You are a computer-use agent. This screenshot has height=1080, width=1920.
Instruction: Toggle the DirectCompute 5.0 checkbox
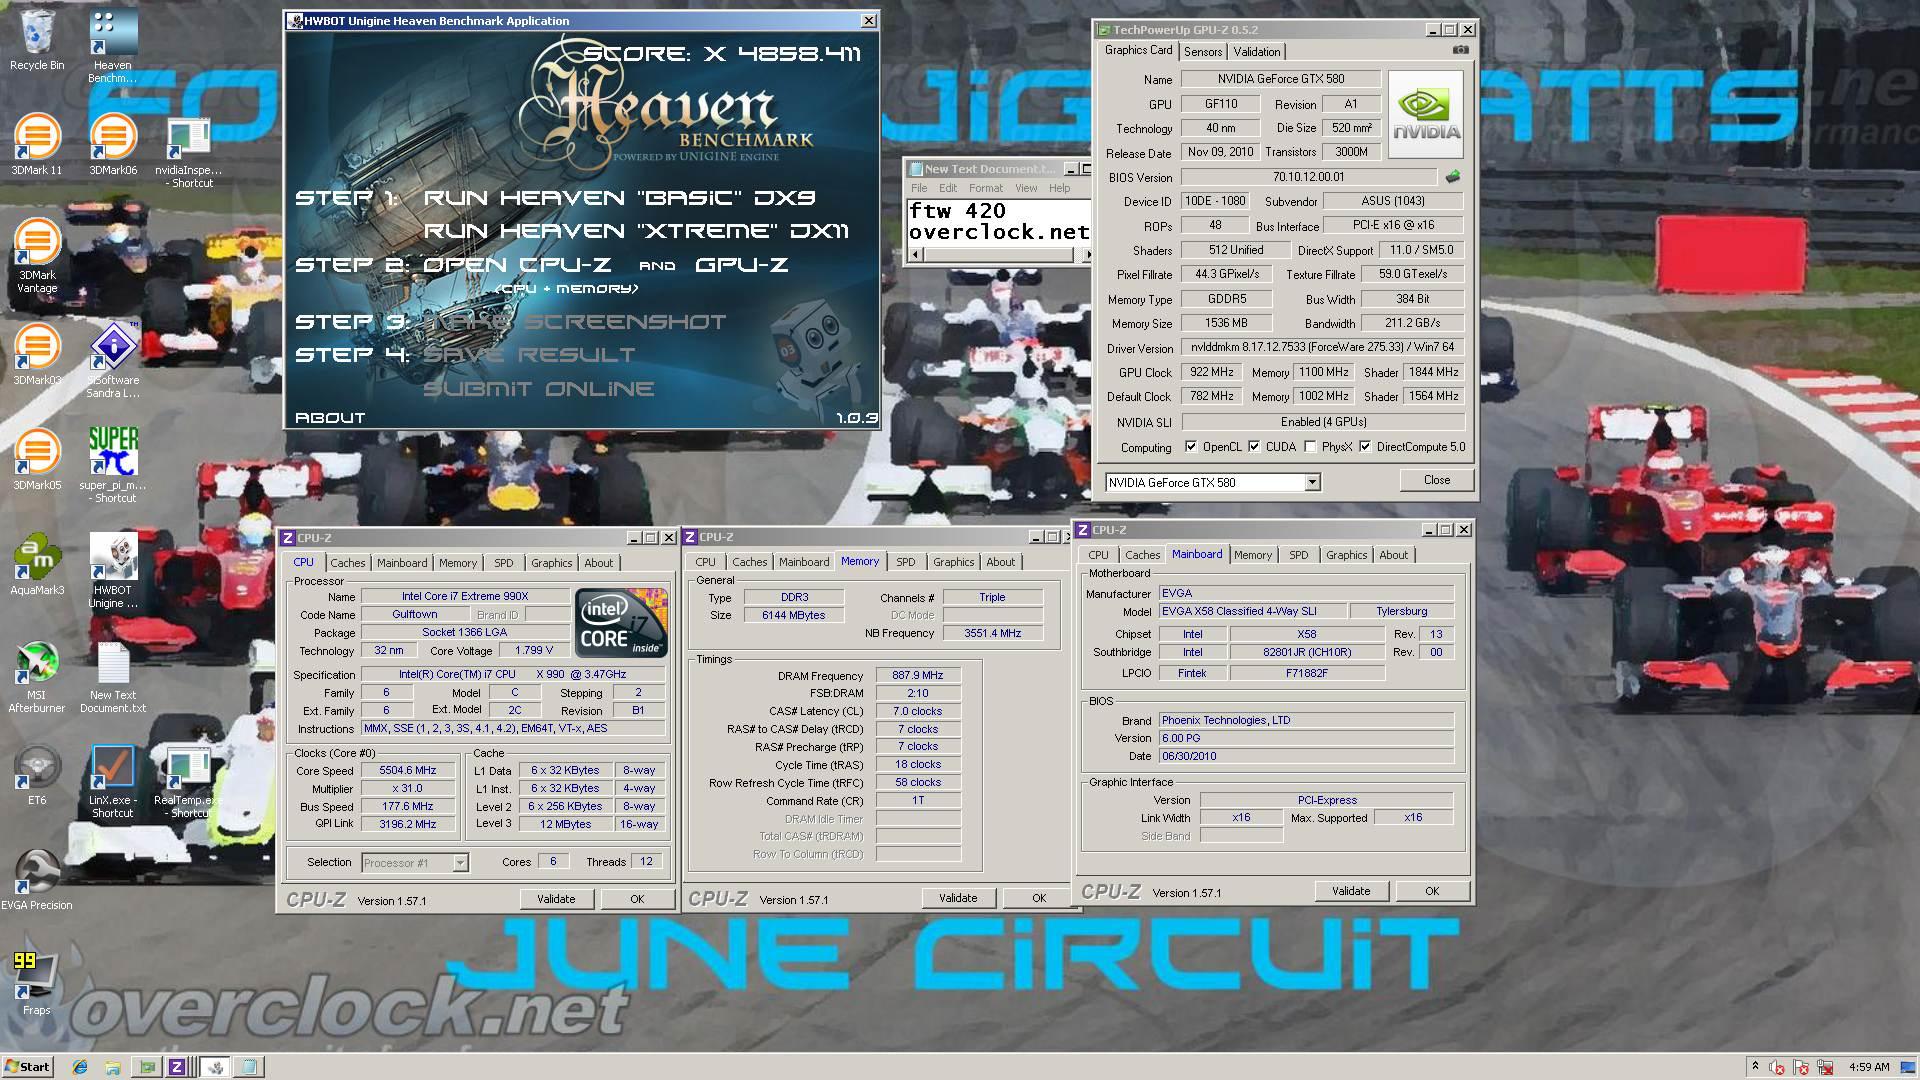click(x=1365, y=447)
